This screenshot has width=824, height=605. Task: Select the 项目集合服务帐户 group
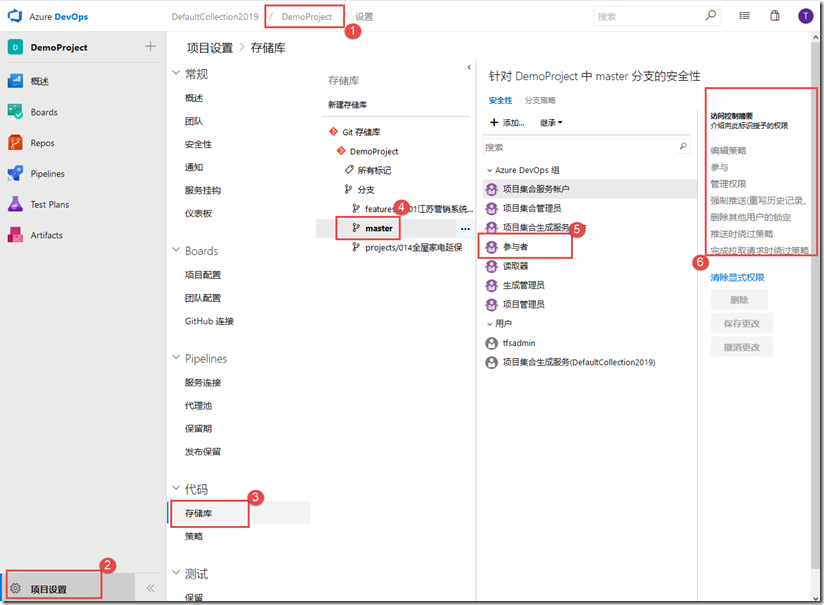[x=590, y=189]
